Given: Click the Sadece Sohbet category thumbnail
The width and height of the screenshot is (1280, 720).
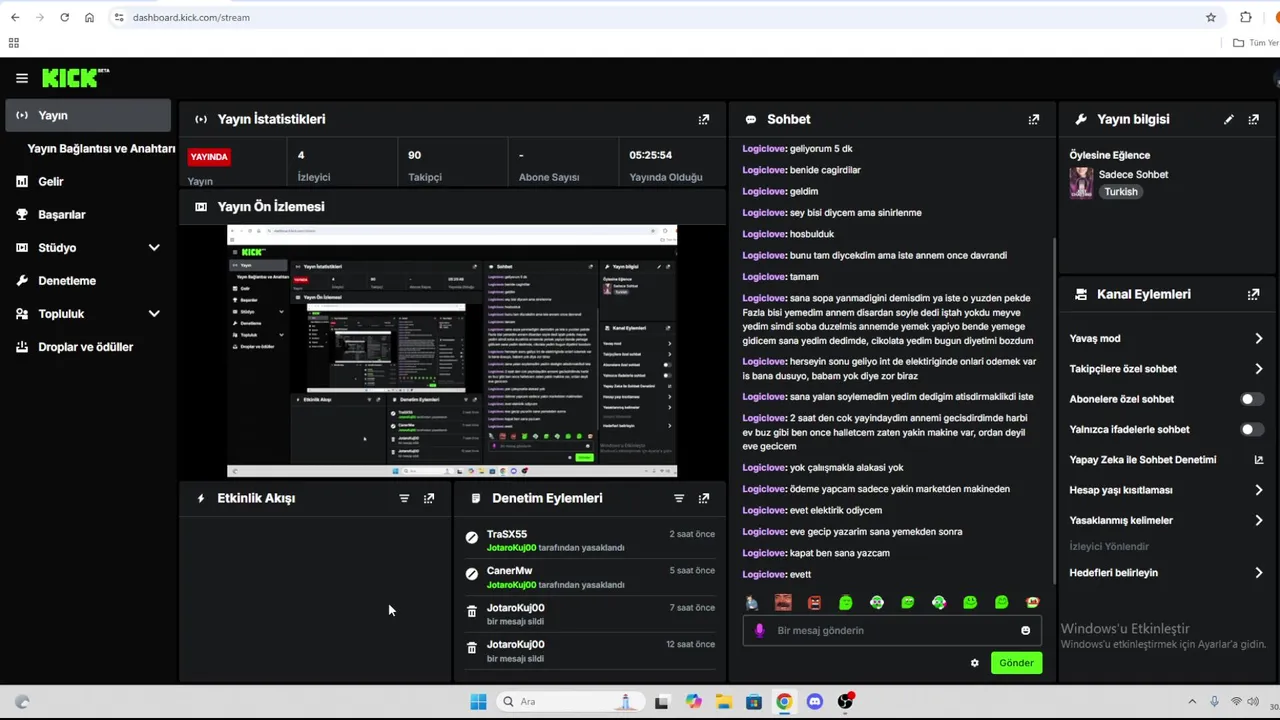Looking at the screenshot, I should 1081,183.
